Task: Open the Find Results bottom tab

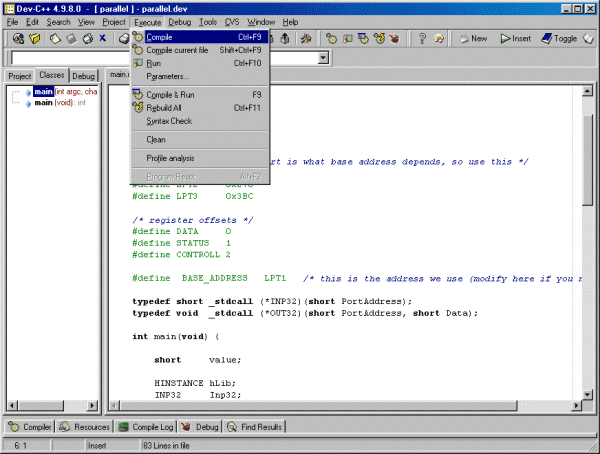Action: click(254, 427)
